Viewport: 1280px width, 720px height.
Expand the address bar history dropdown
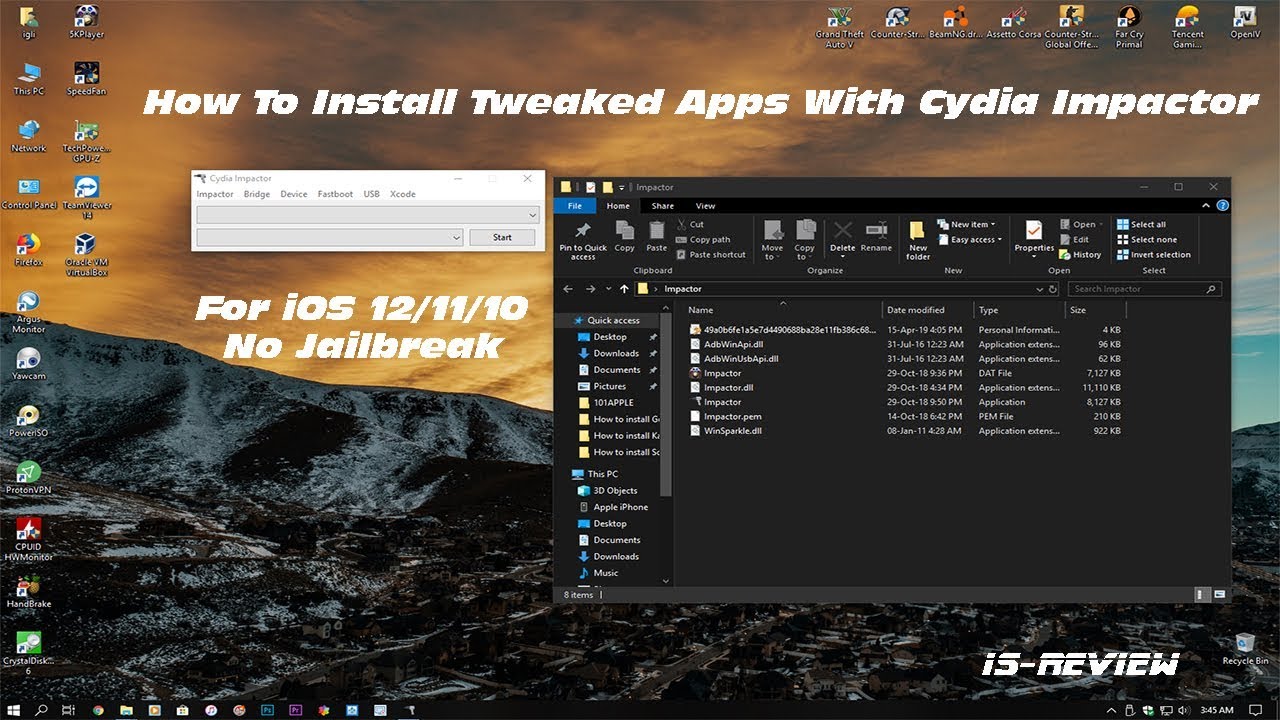pyautogui.click(x=1040, y=289)
